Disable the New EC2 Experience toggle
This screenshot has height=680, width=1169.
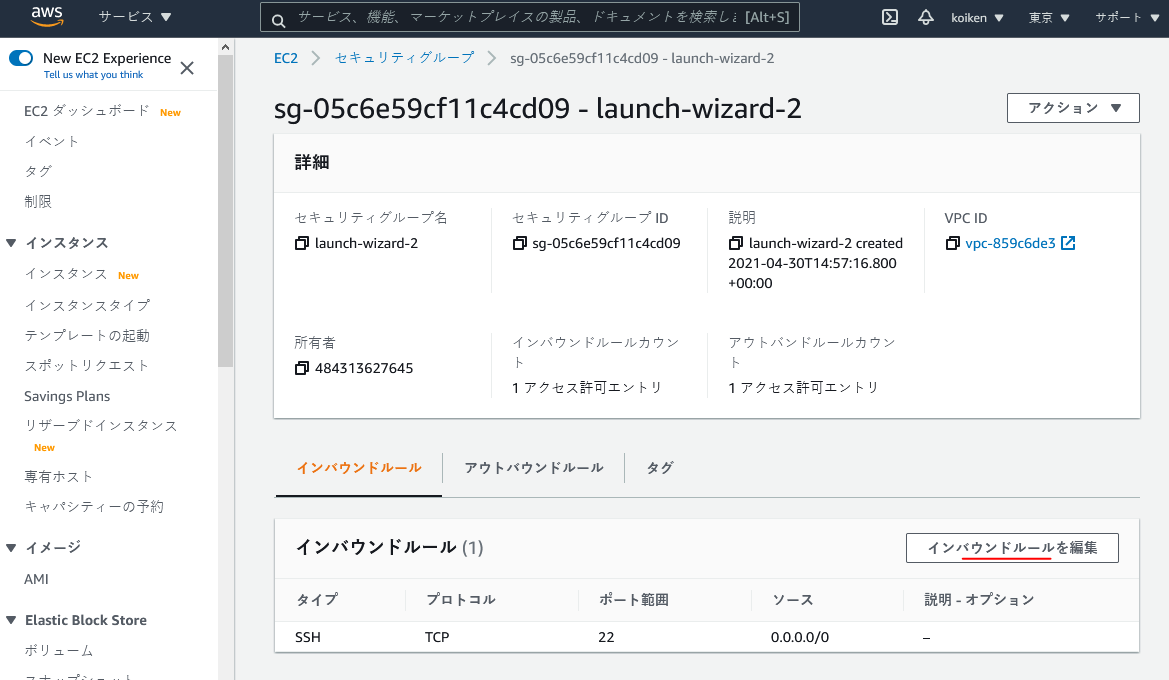tap(22, 58)
